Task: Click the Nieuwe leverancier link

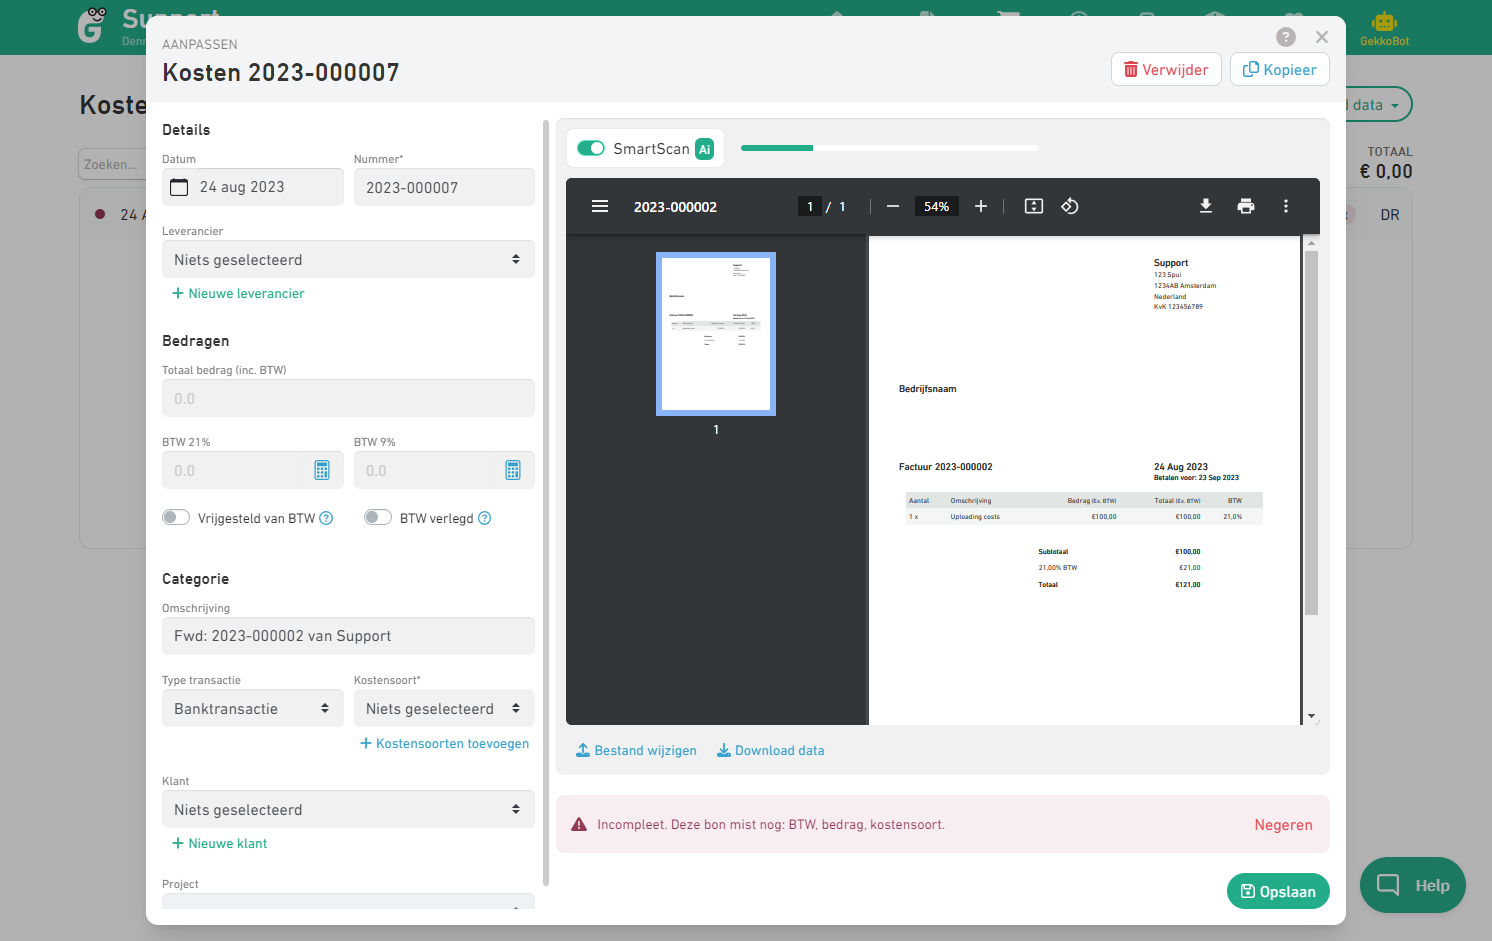Action: pyautogui.click(x=238, y=293)
